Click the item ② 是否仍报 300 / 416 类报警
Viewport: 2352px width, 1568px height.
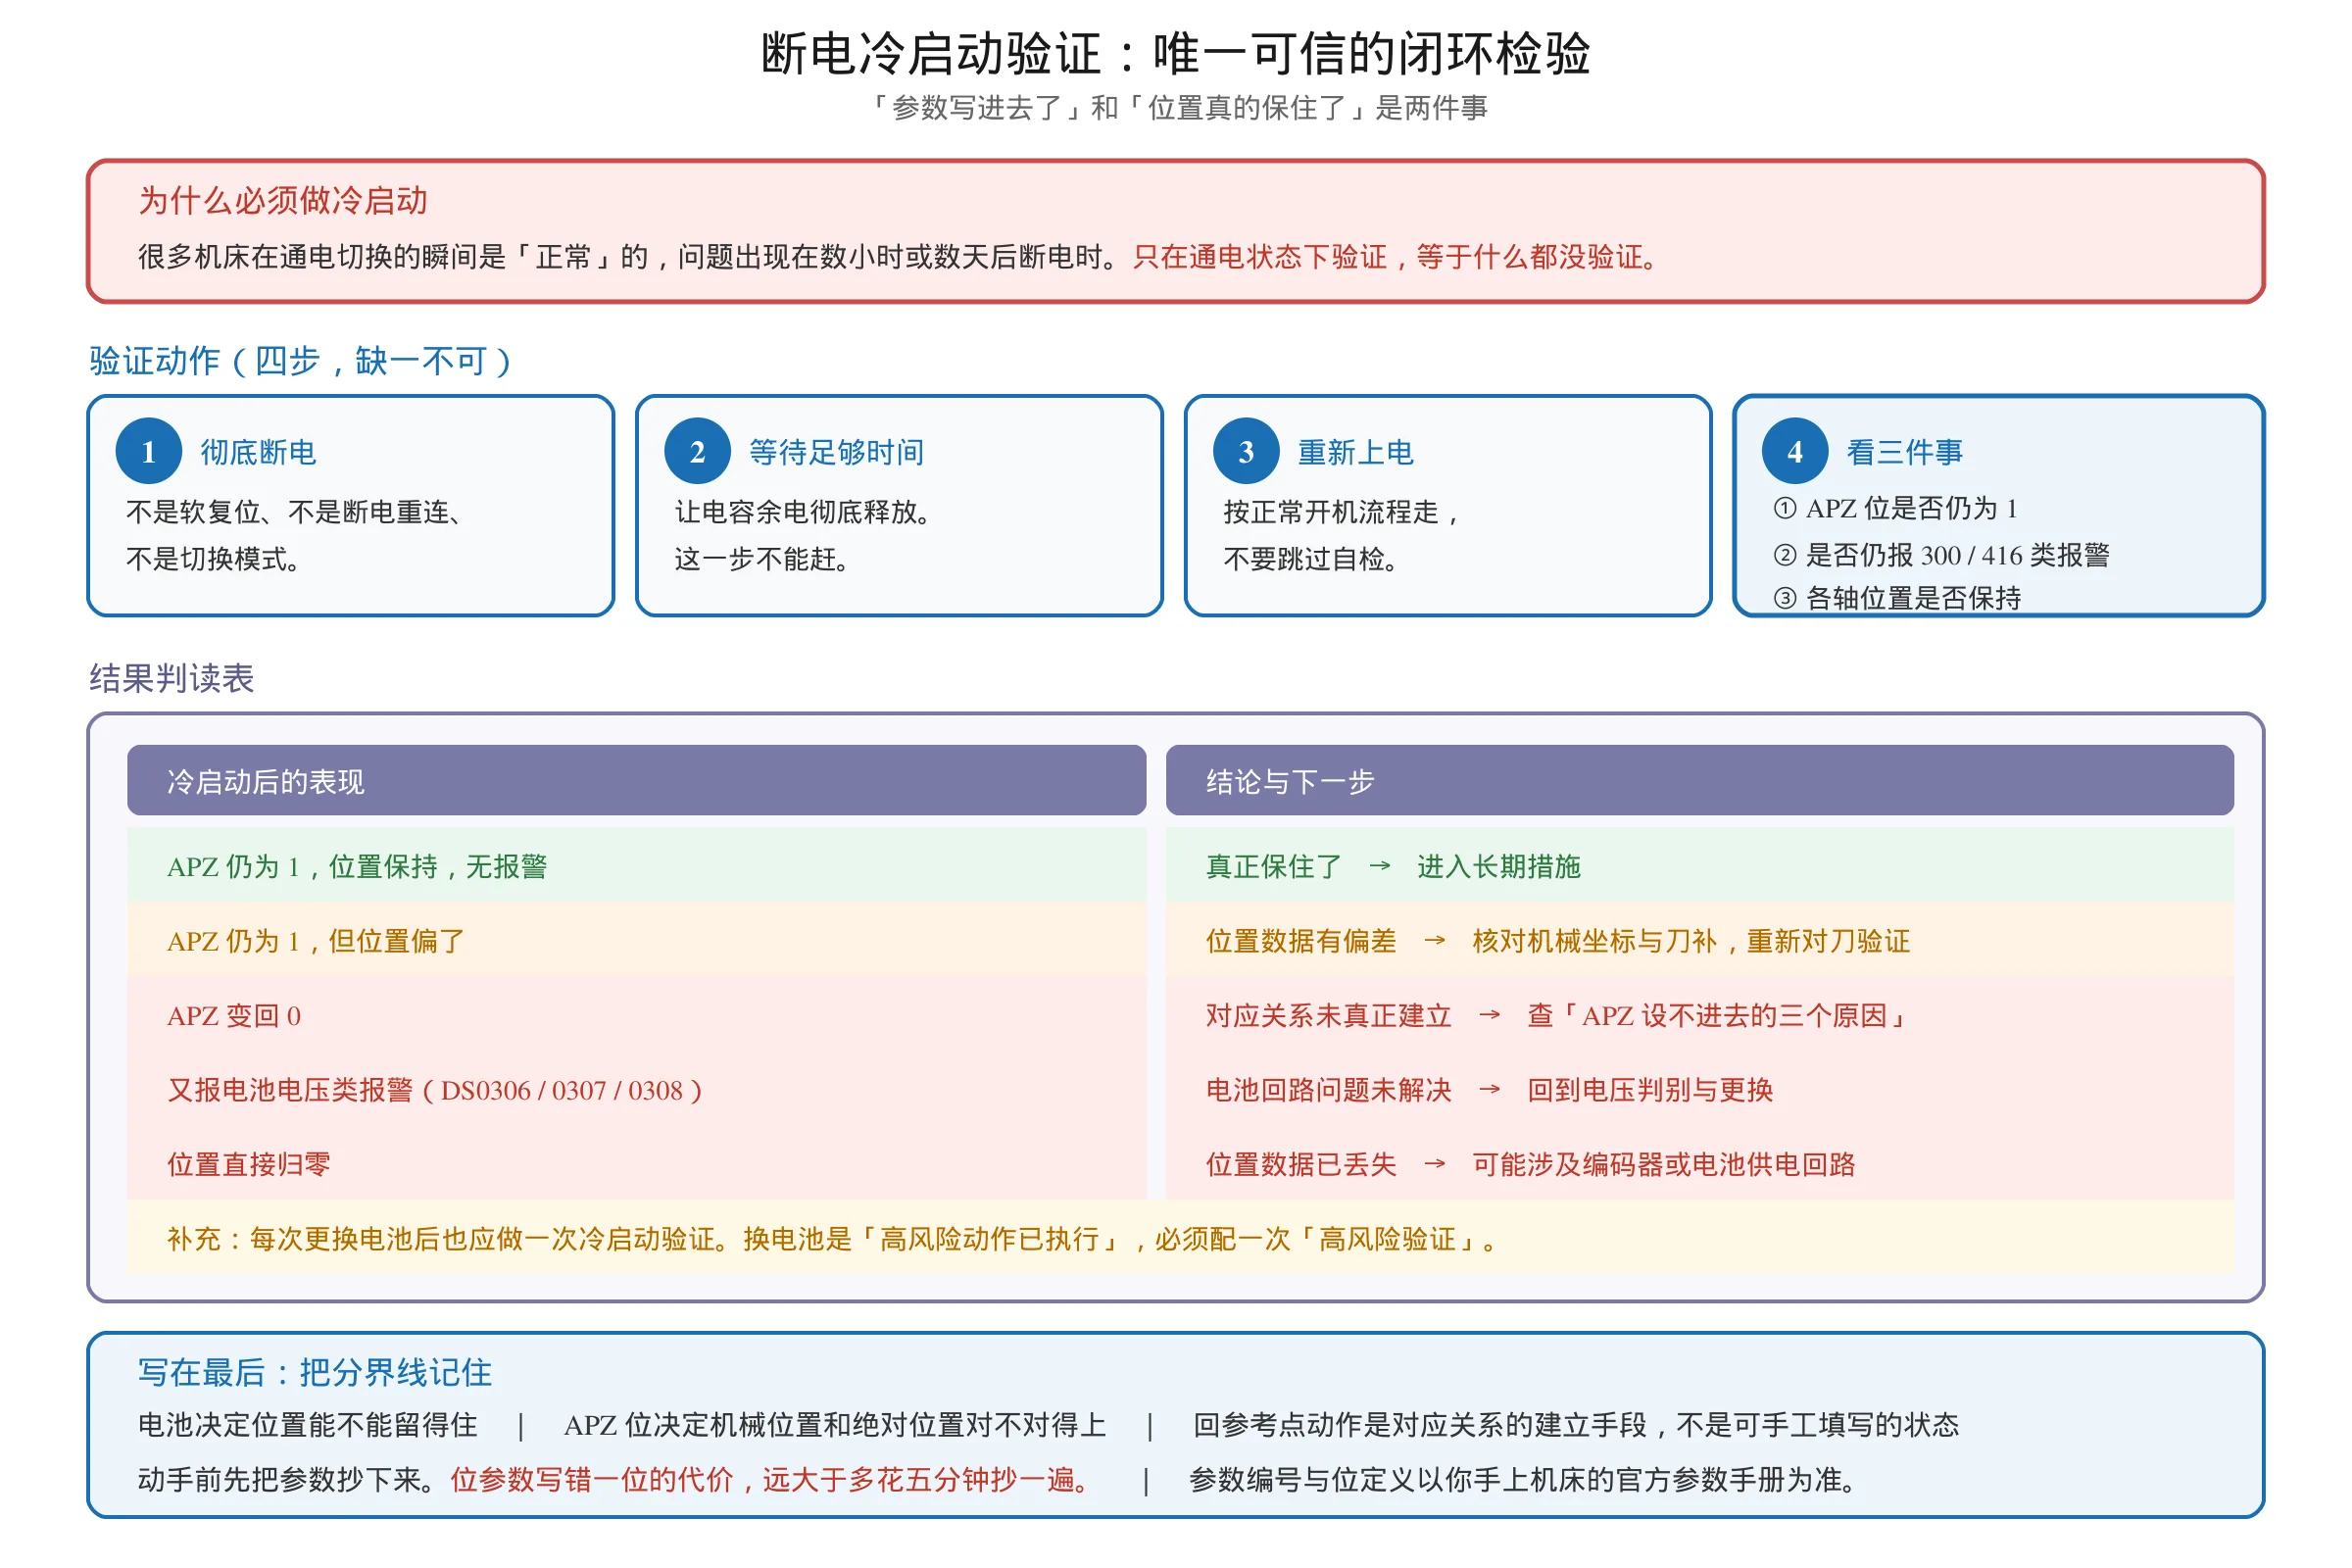coord(1942,555)
